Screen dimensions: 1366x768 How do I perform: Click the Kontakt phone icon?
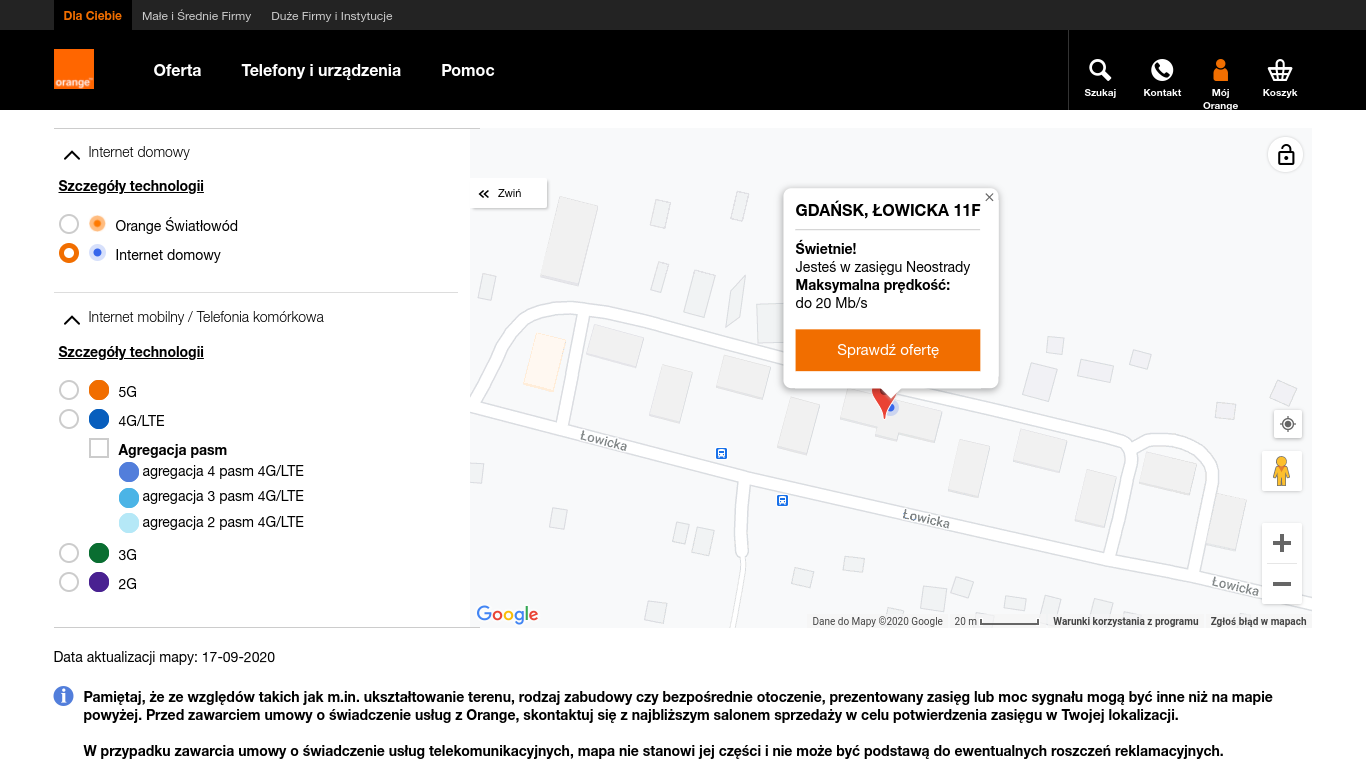[1161, 70]
